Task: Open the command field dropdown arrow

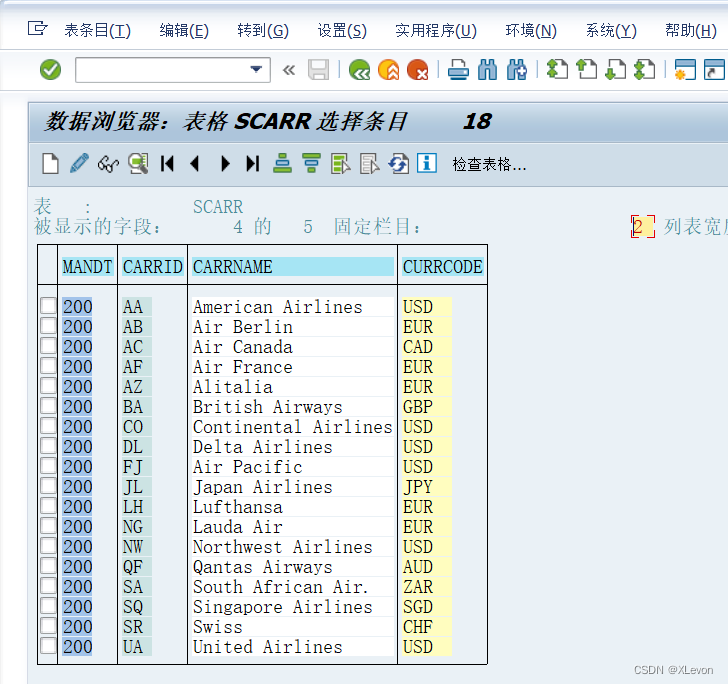Action: coord(256,70)
